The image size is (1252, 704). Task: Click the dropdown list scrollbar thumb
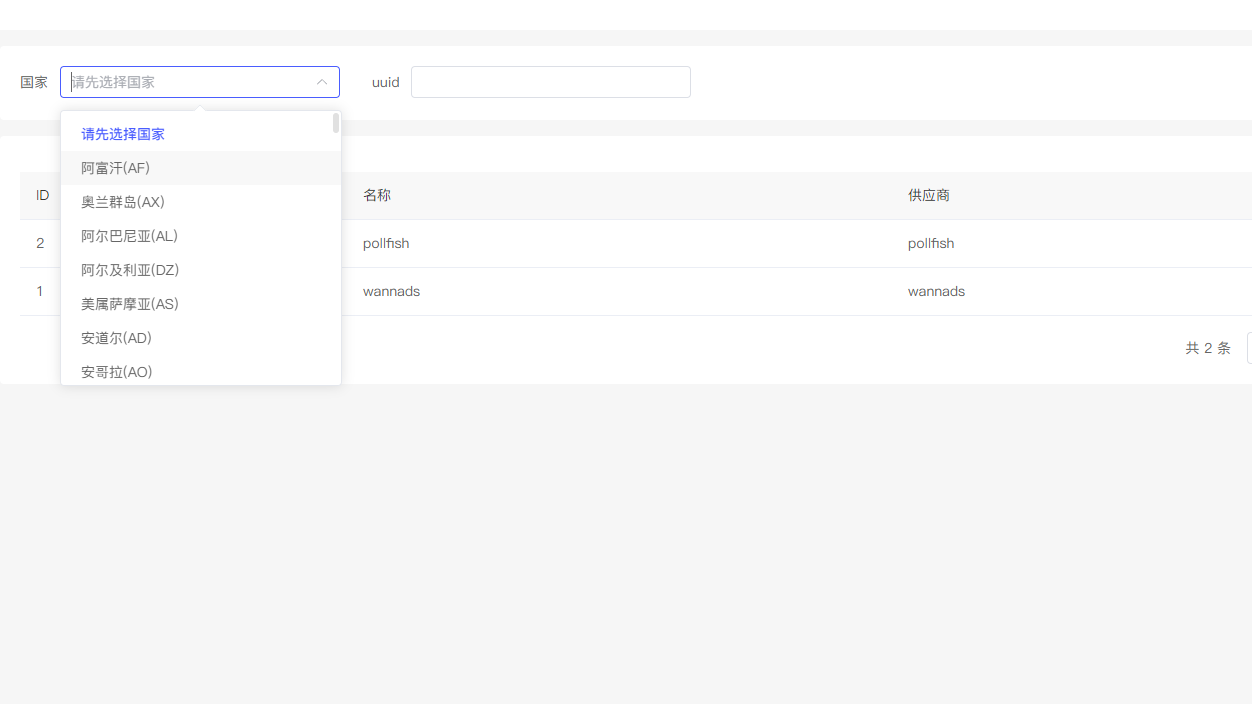[x=336, y=124]
